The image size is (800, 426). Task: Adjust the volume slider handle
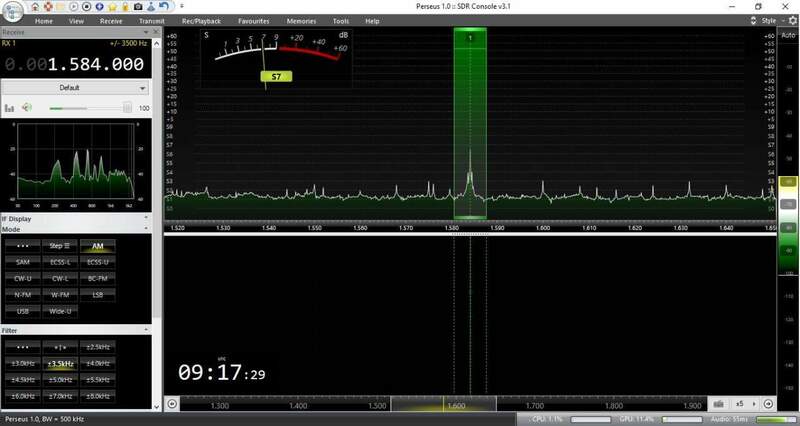pos(127,107)
